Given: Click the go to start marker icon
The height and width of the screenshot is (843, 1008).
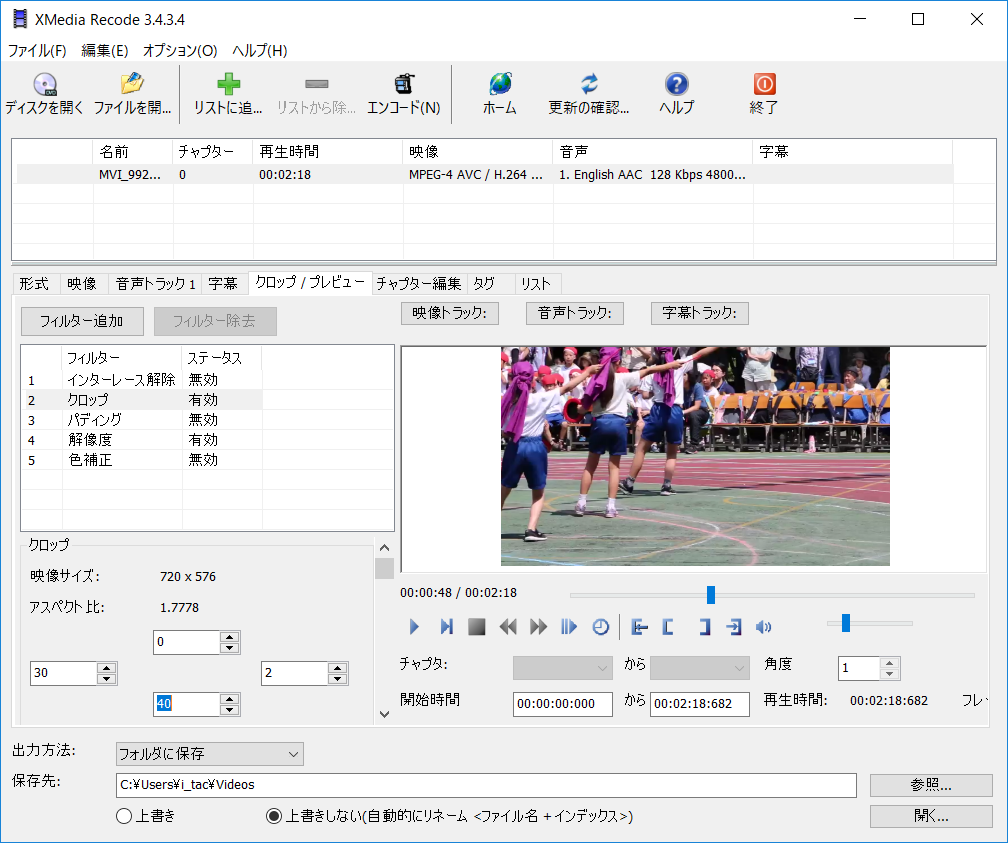Looking at the screenshot, I should tap(639, 627).
